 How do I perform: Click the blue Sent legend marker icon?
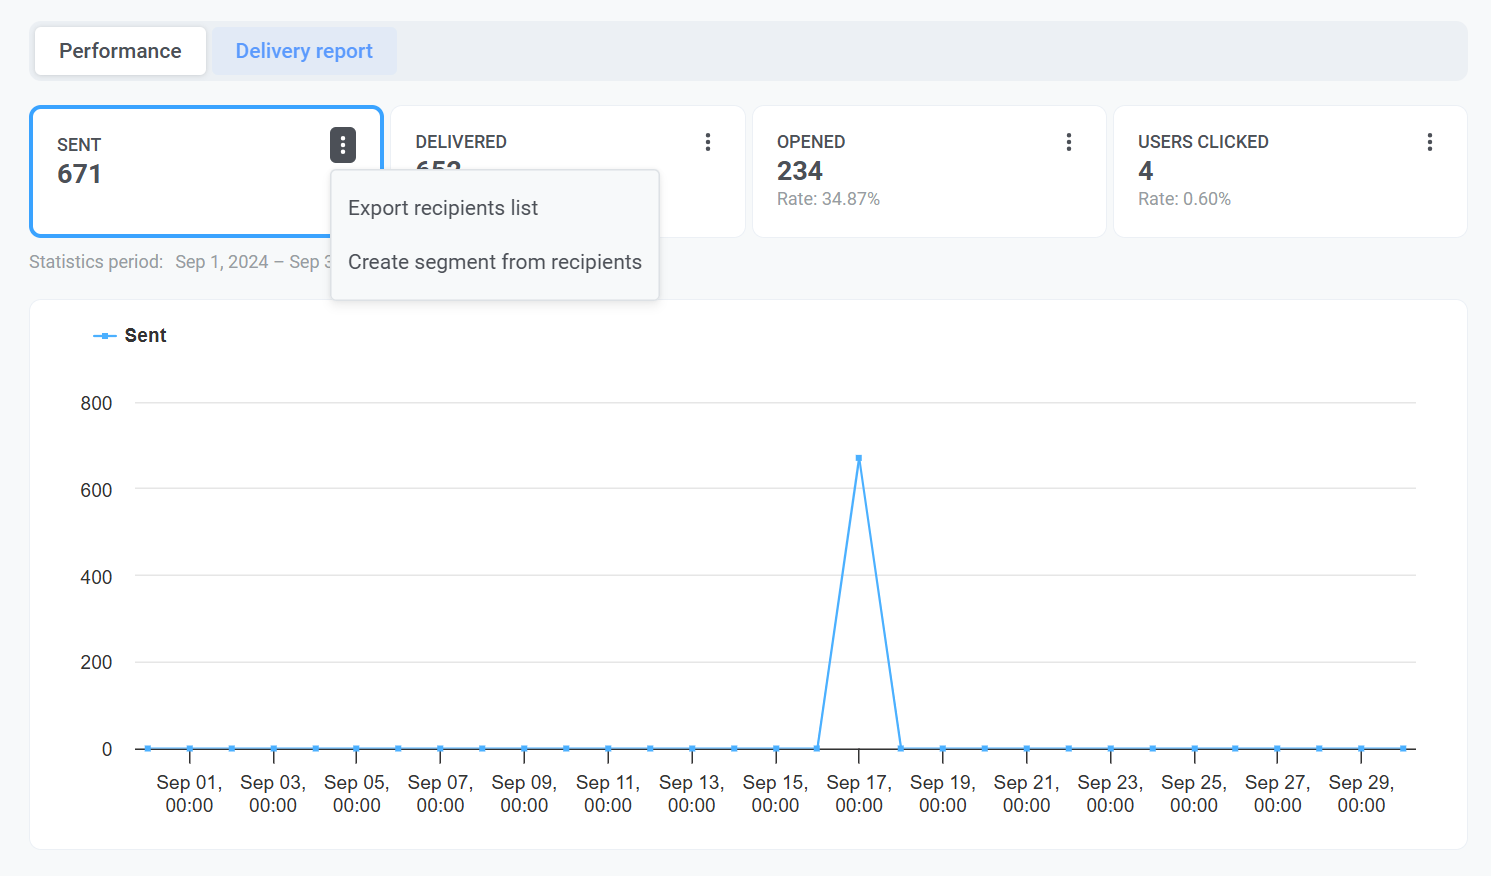pyautogui.click(x=104, y=336)
